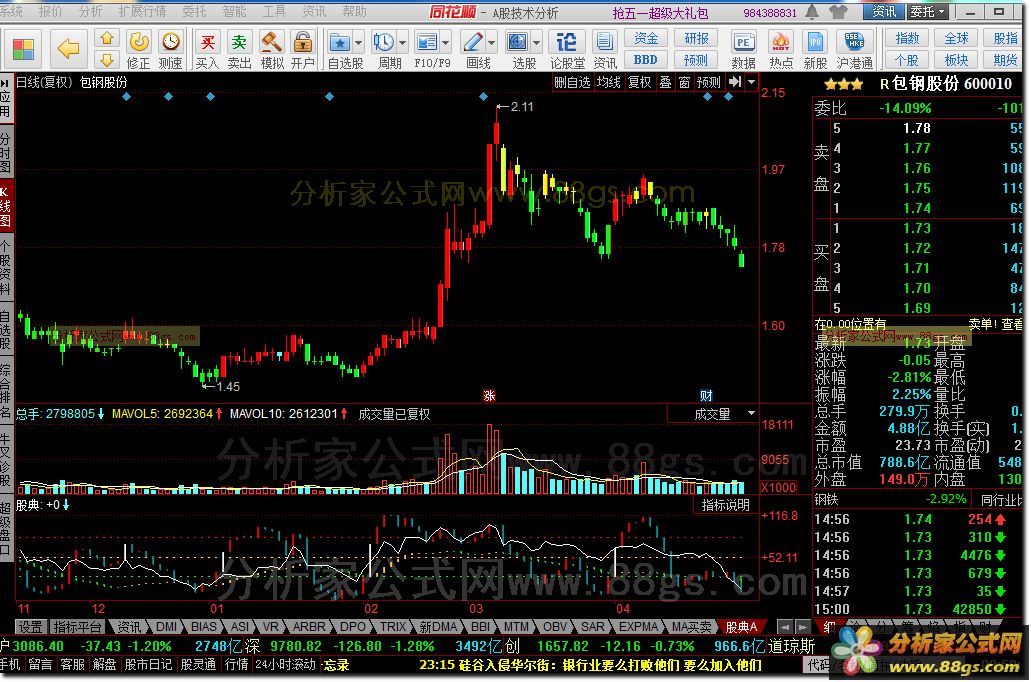Click the BBD button
The height and width of the screenshot is (682, 1031).
click(x=646, y=60)
